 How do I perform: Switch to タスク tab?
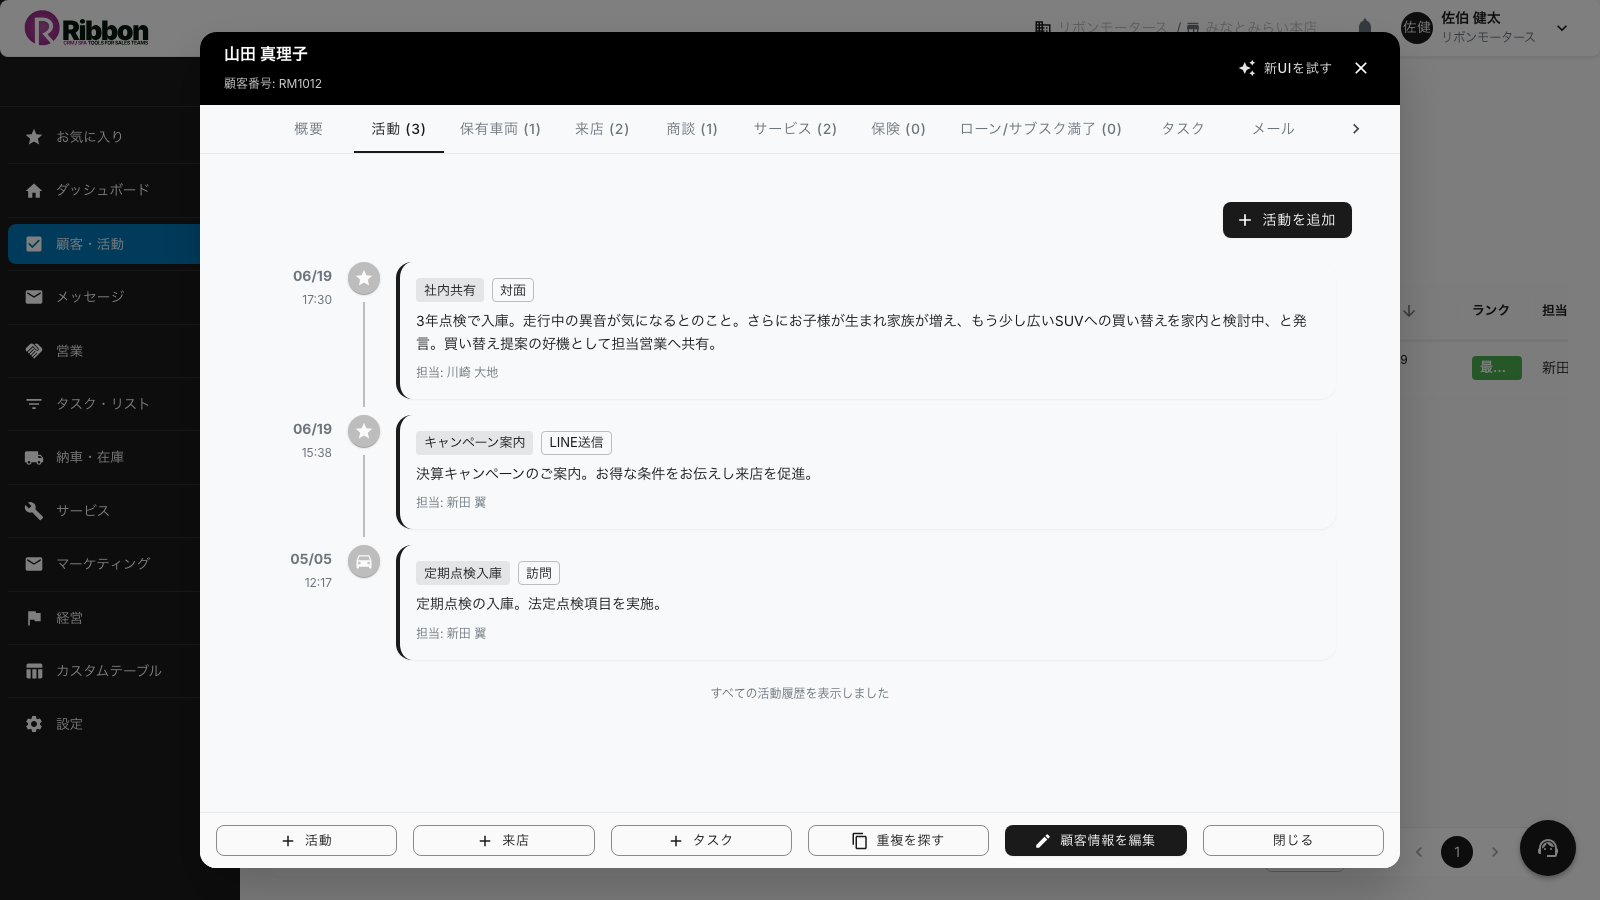click(x=1183, y=129)
